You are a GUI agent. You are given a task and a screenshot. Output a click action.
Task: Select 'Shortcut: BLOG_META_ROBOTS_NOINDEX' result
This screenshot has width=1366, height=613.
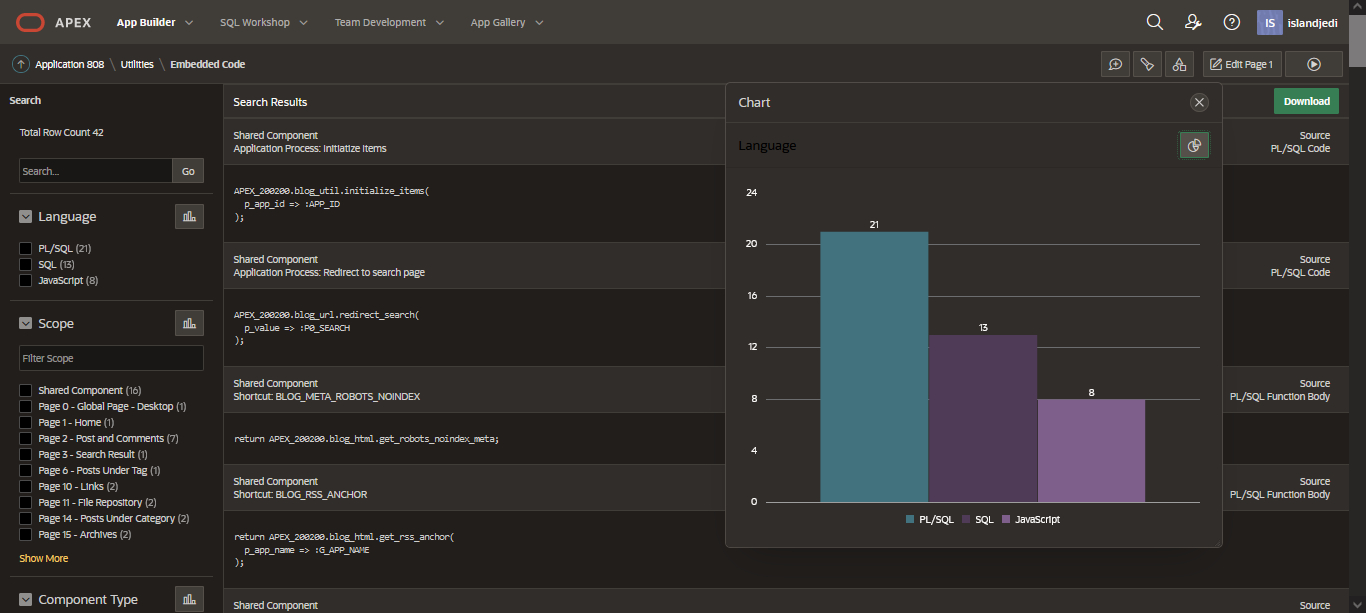click(327, 396)
